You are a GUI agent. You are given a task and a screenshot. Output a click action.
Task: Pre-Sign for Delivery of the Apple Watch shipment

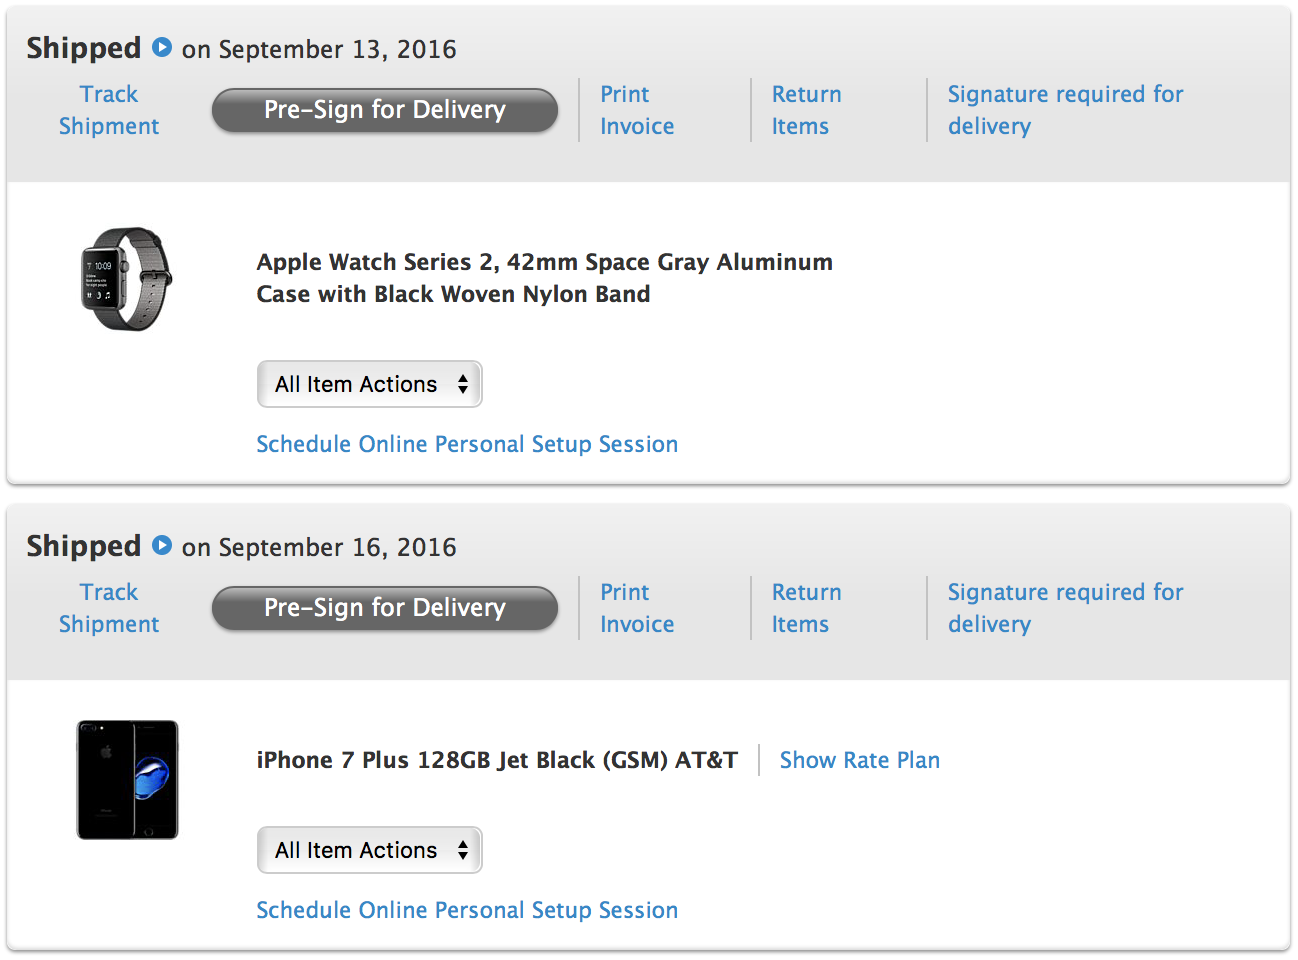[x=384, y=110]
